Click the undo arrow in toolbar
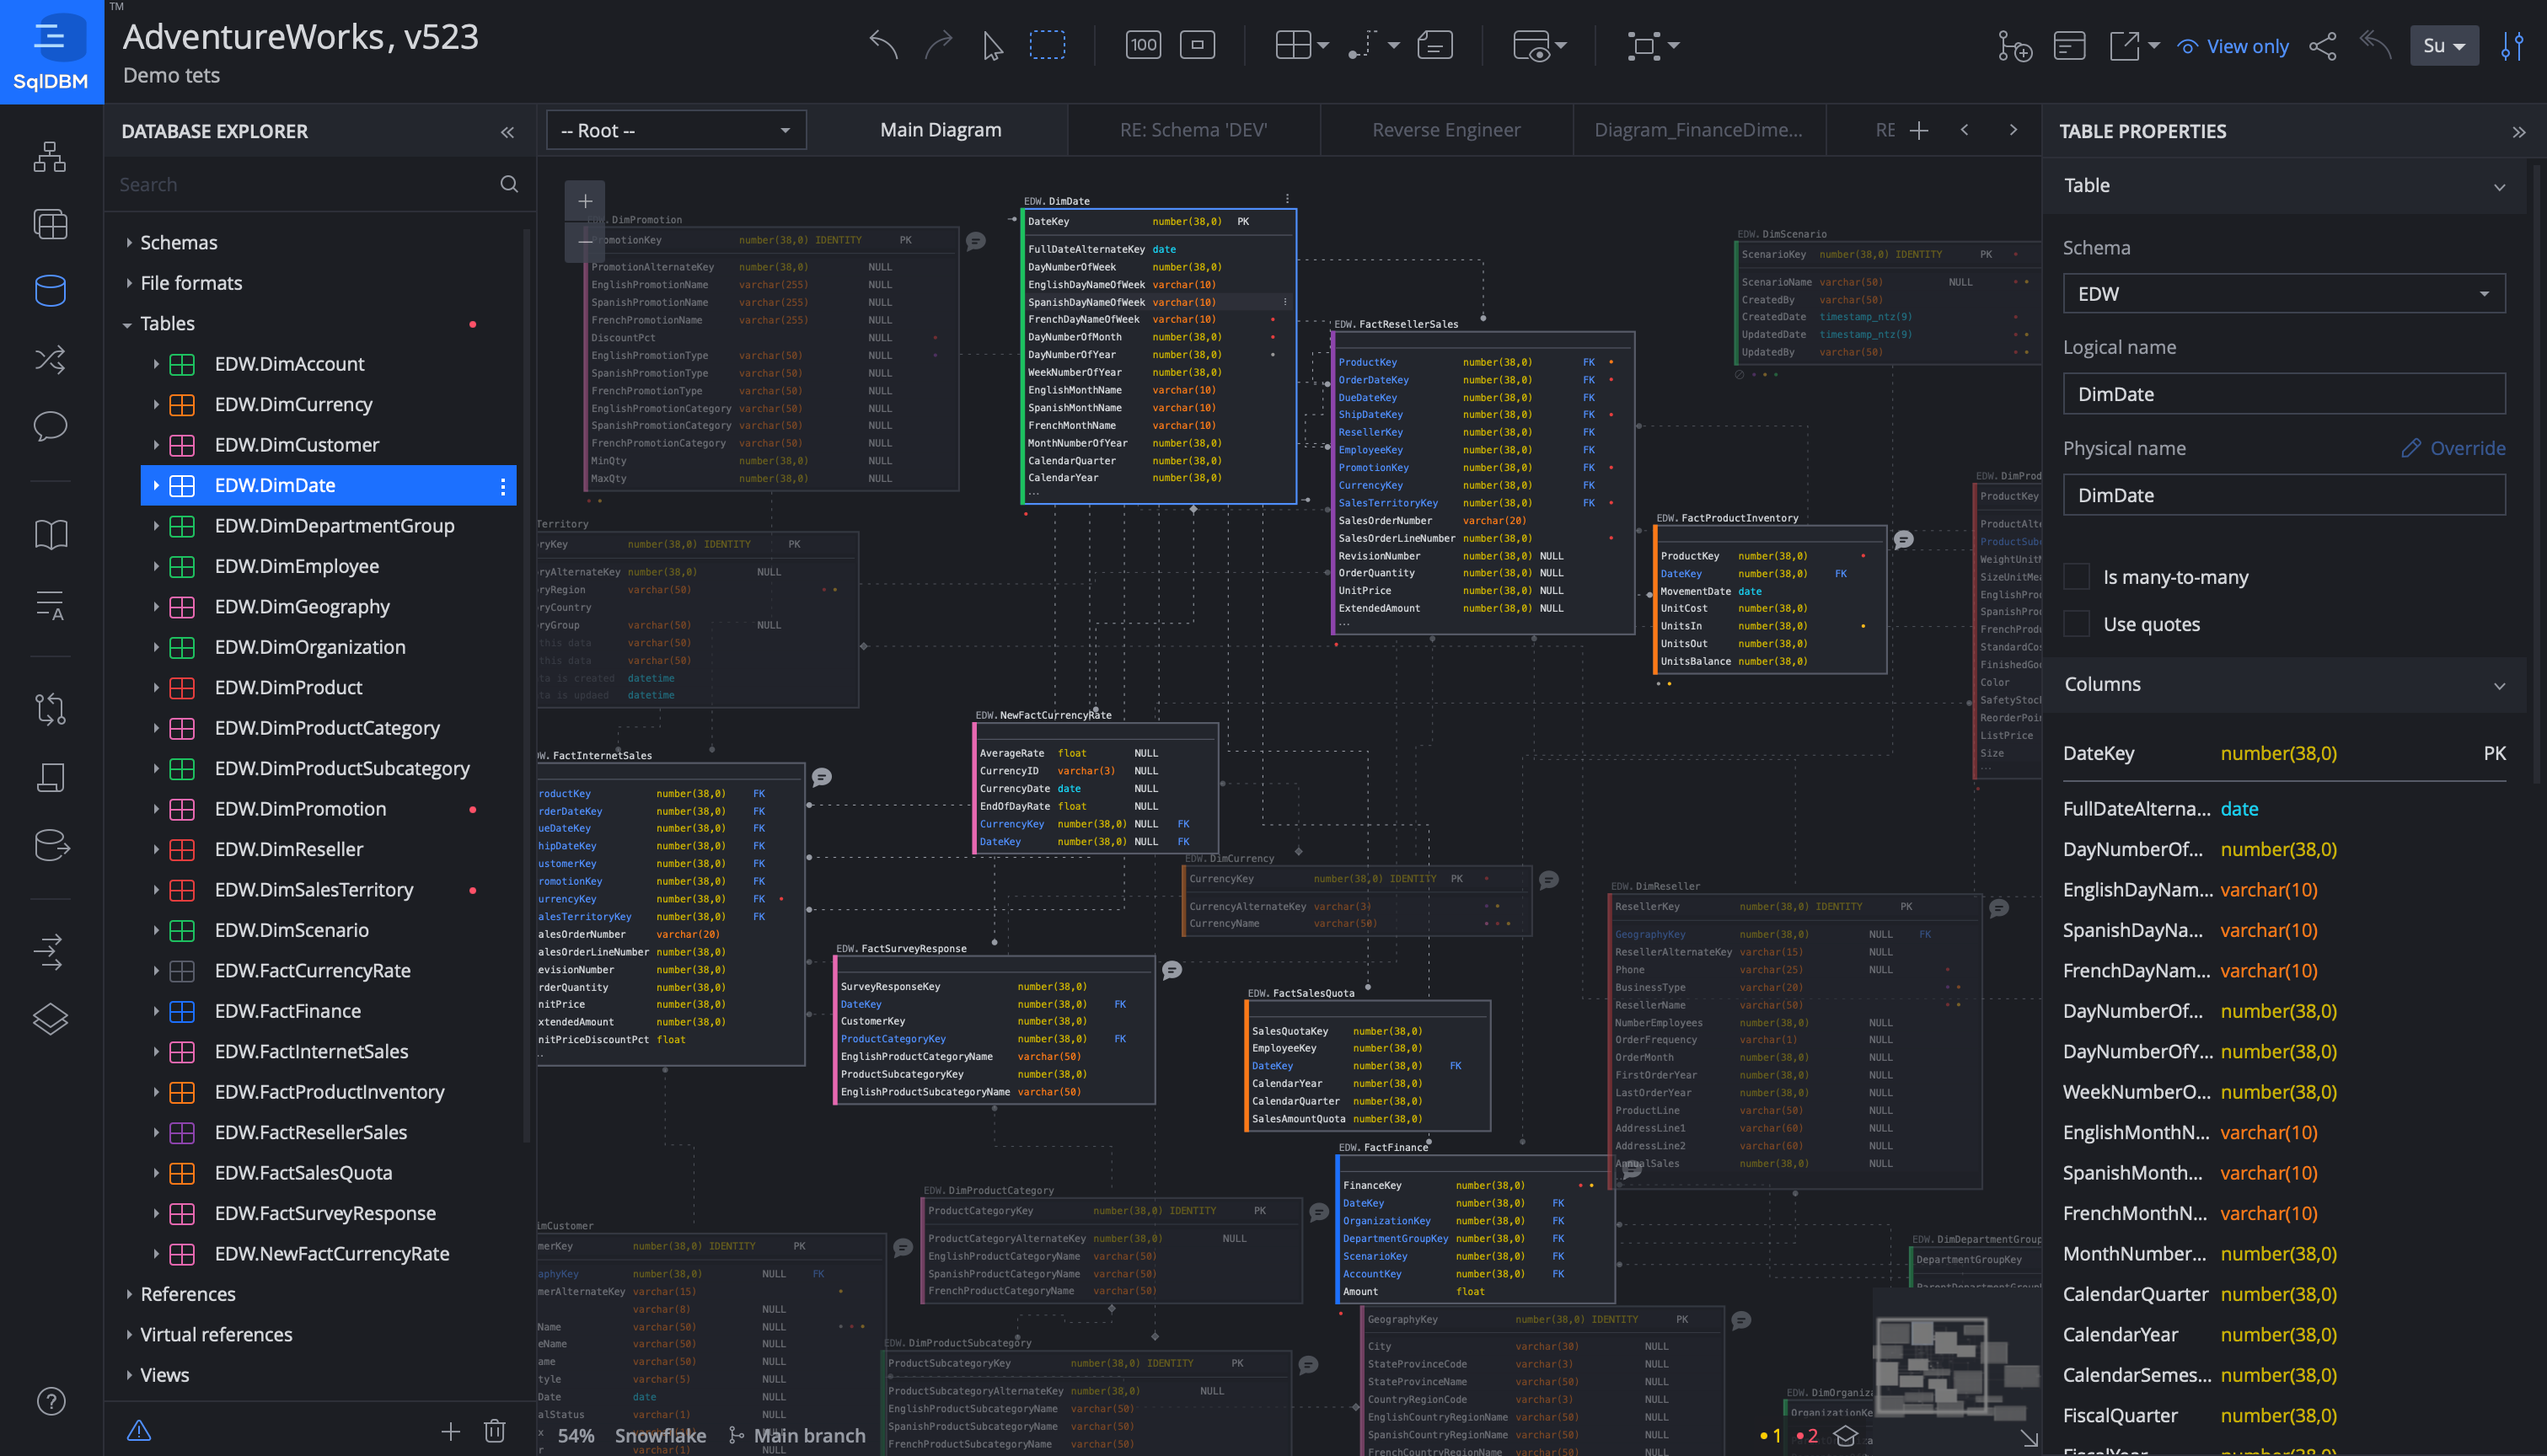This screenshot has height=1456, width=2547. click(883, 45)
